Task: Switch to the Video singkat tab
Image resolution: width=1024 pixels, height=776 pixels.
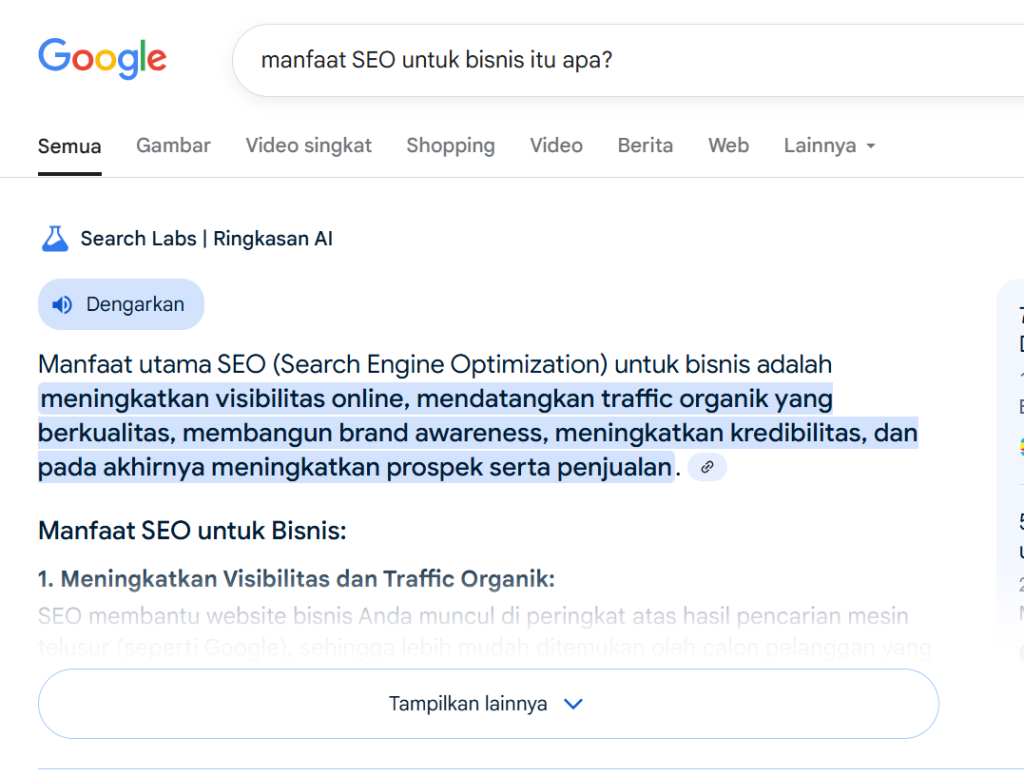Action: (308, 145)
